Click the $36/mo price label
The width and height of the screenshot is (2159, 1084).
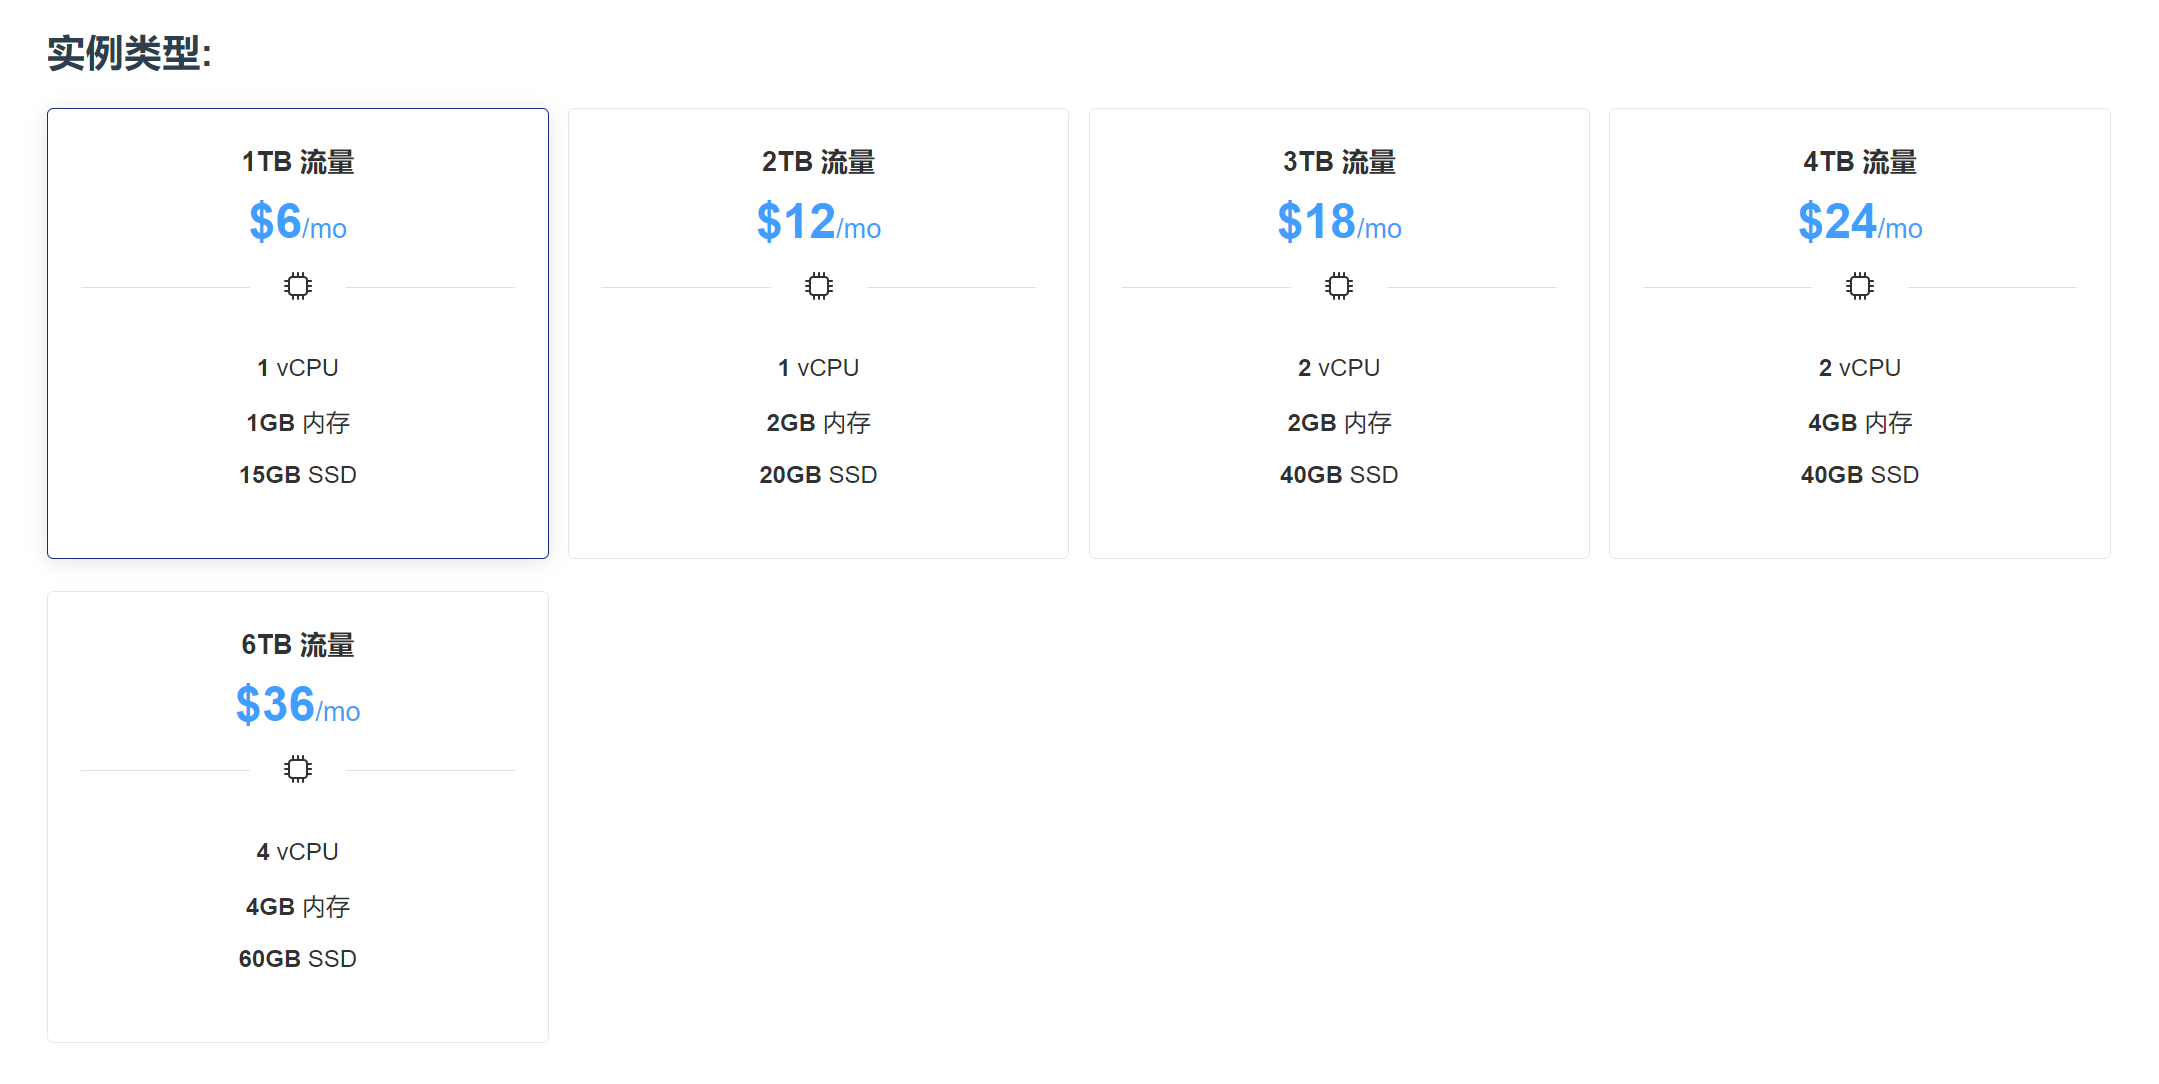[x=298, y=705]
